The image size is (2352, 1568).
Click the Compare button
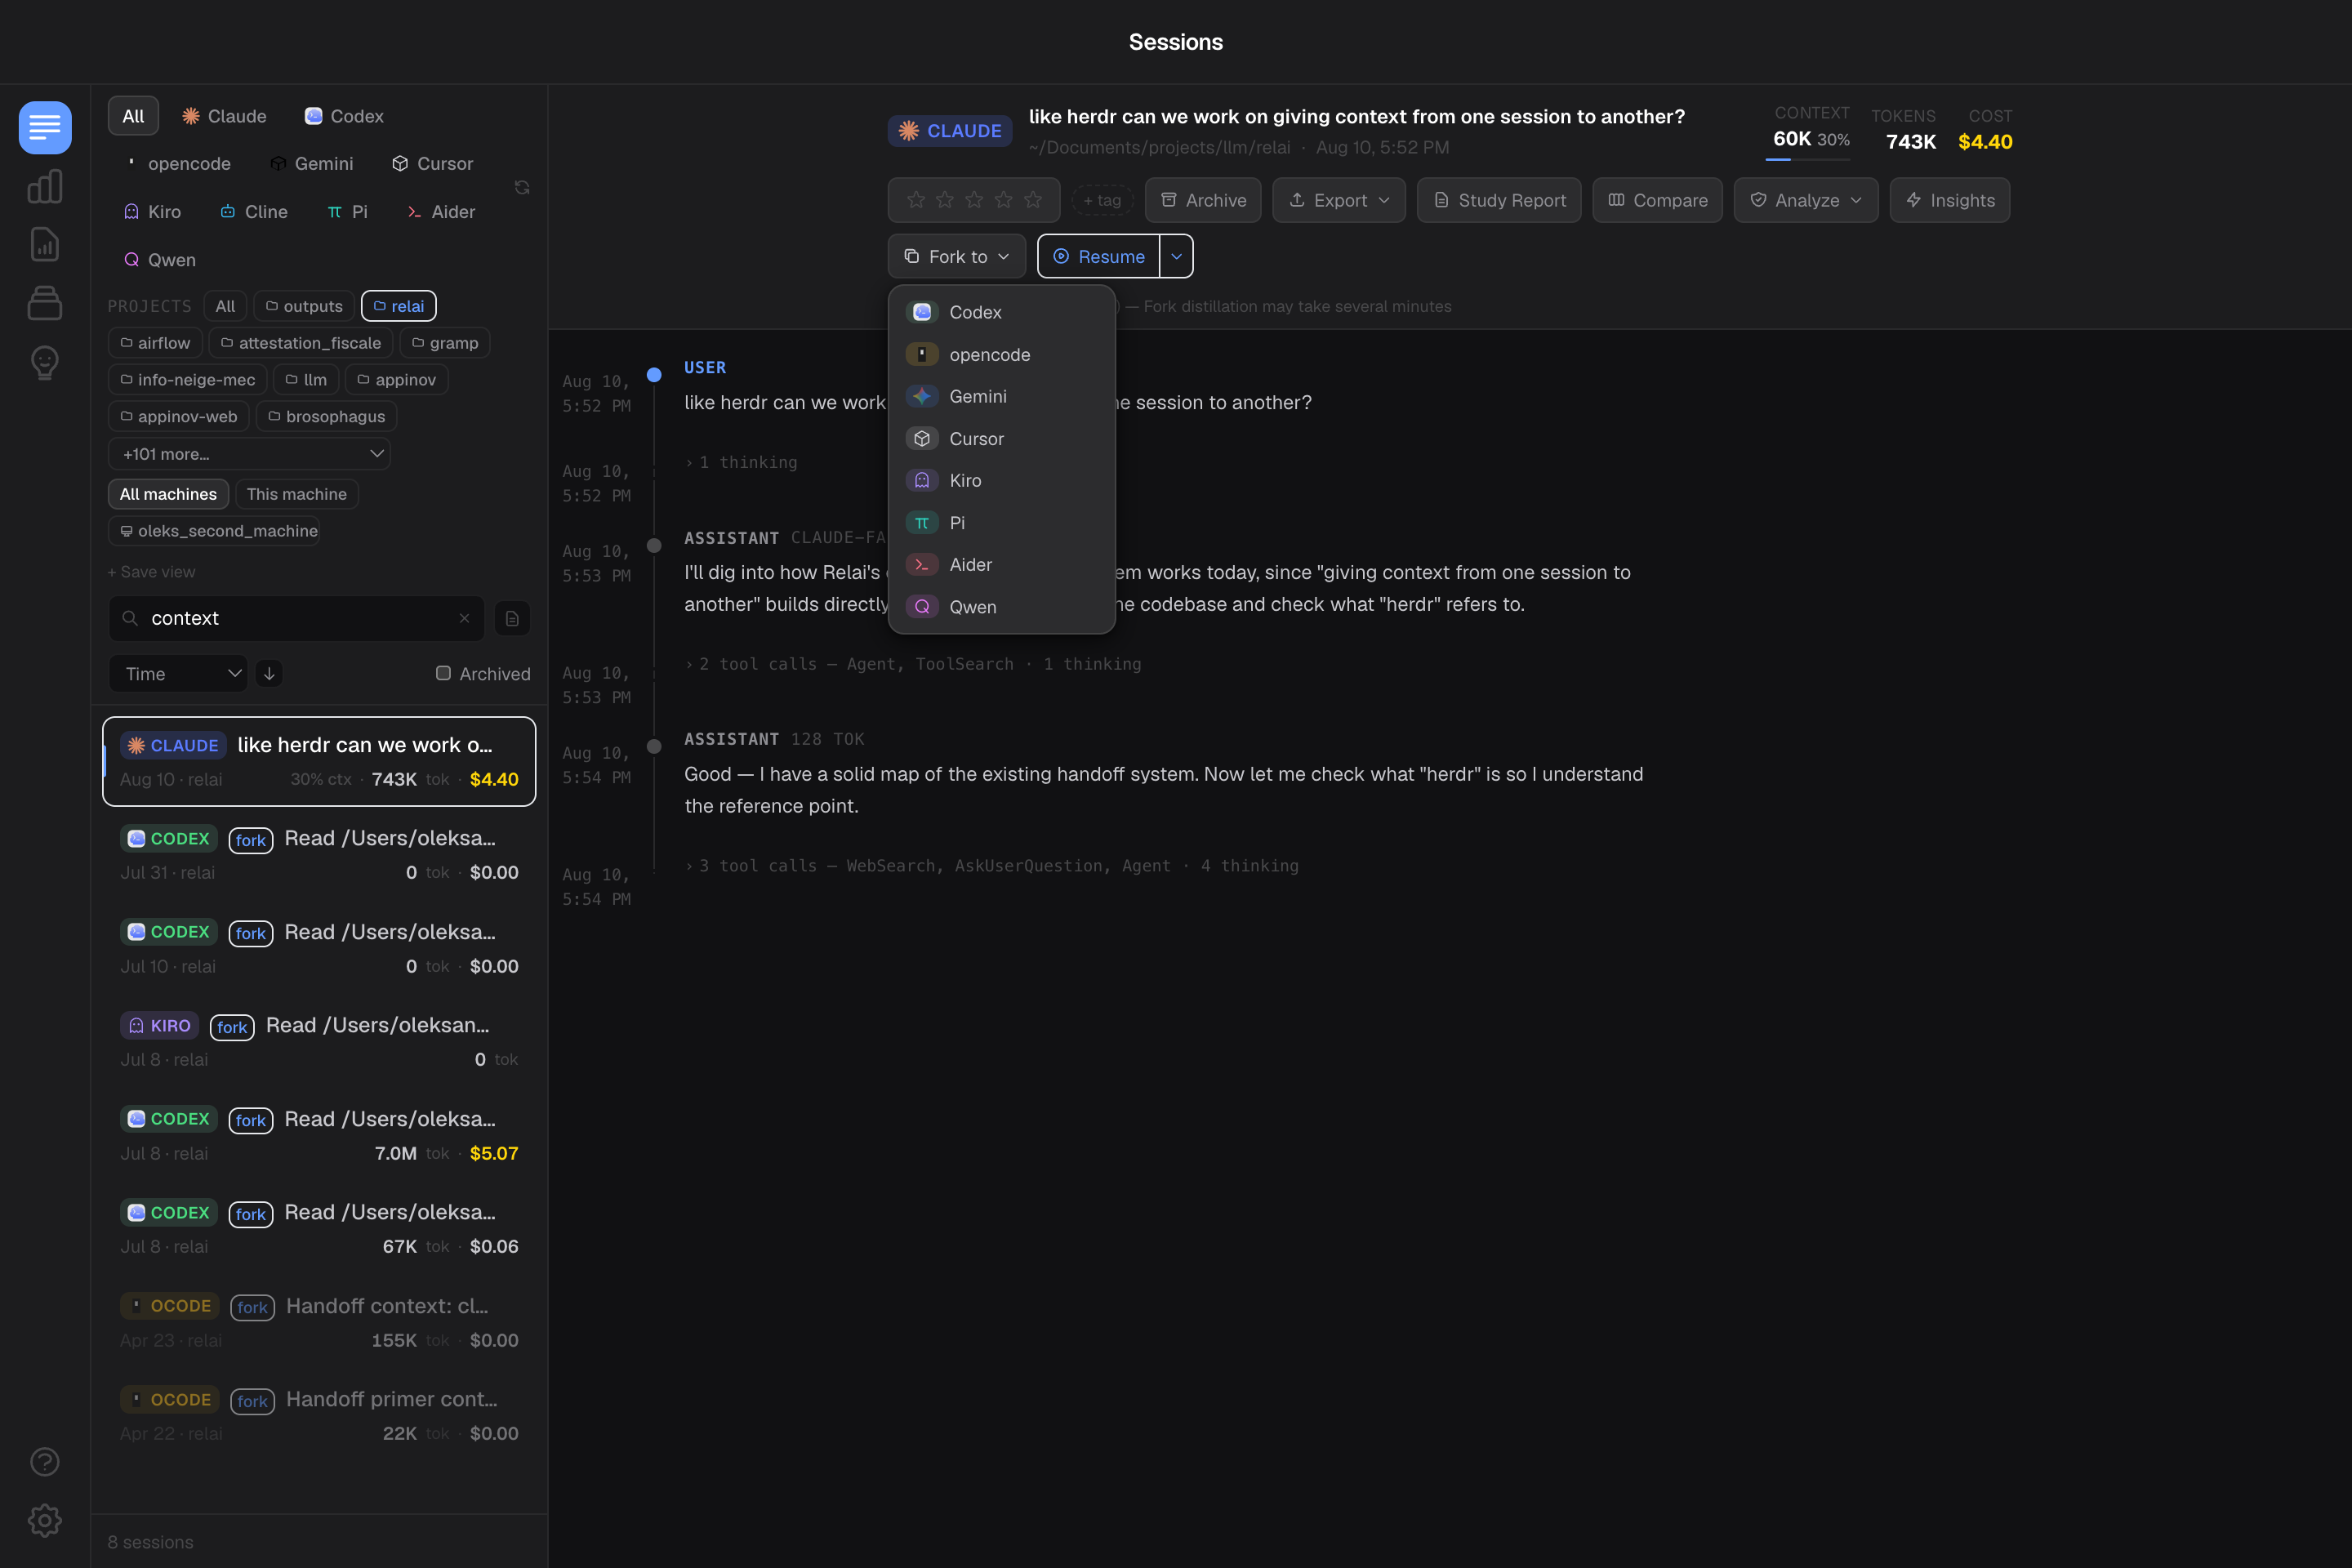tap(1657, 200)
